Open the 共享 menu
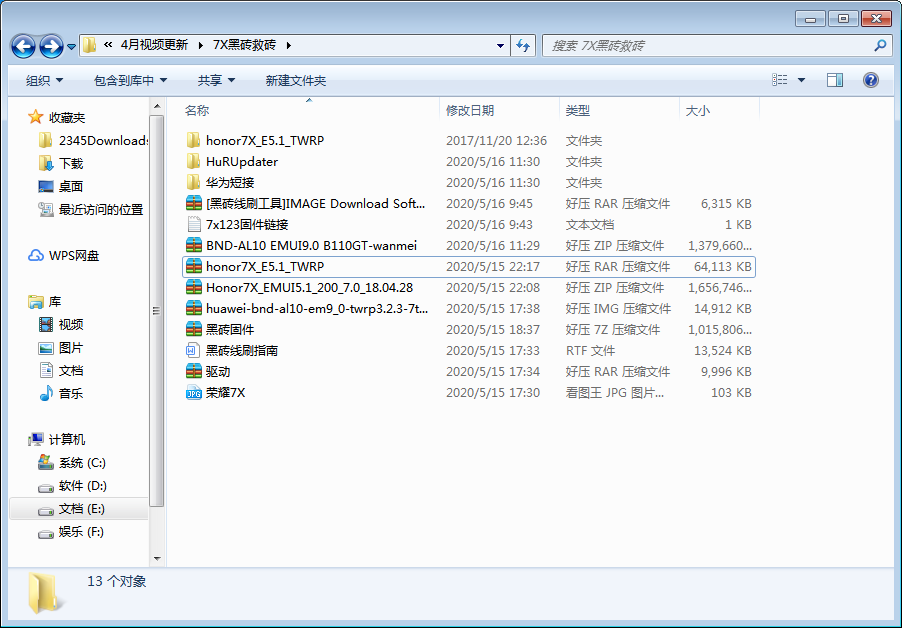 [x=216, y=81]
